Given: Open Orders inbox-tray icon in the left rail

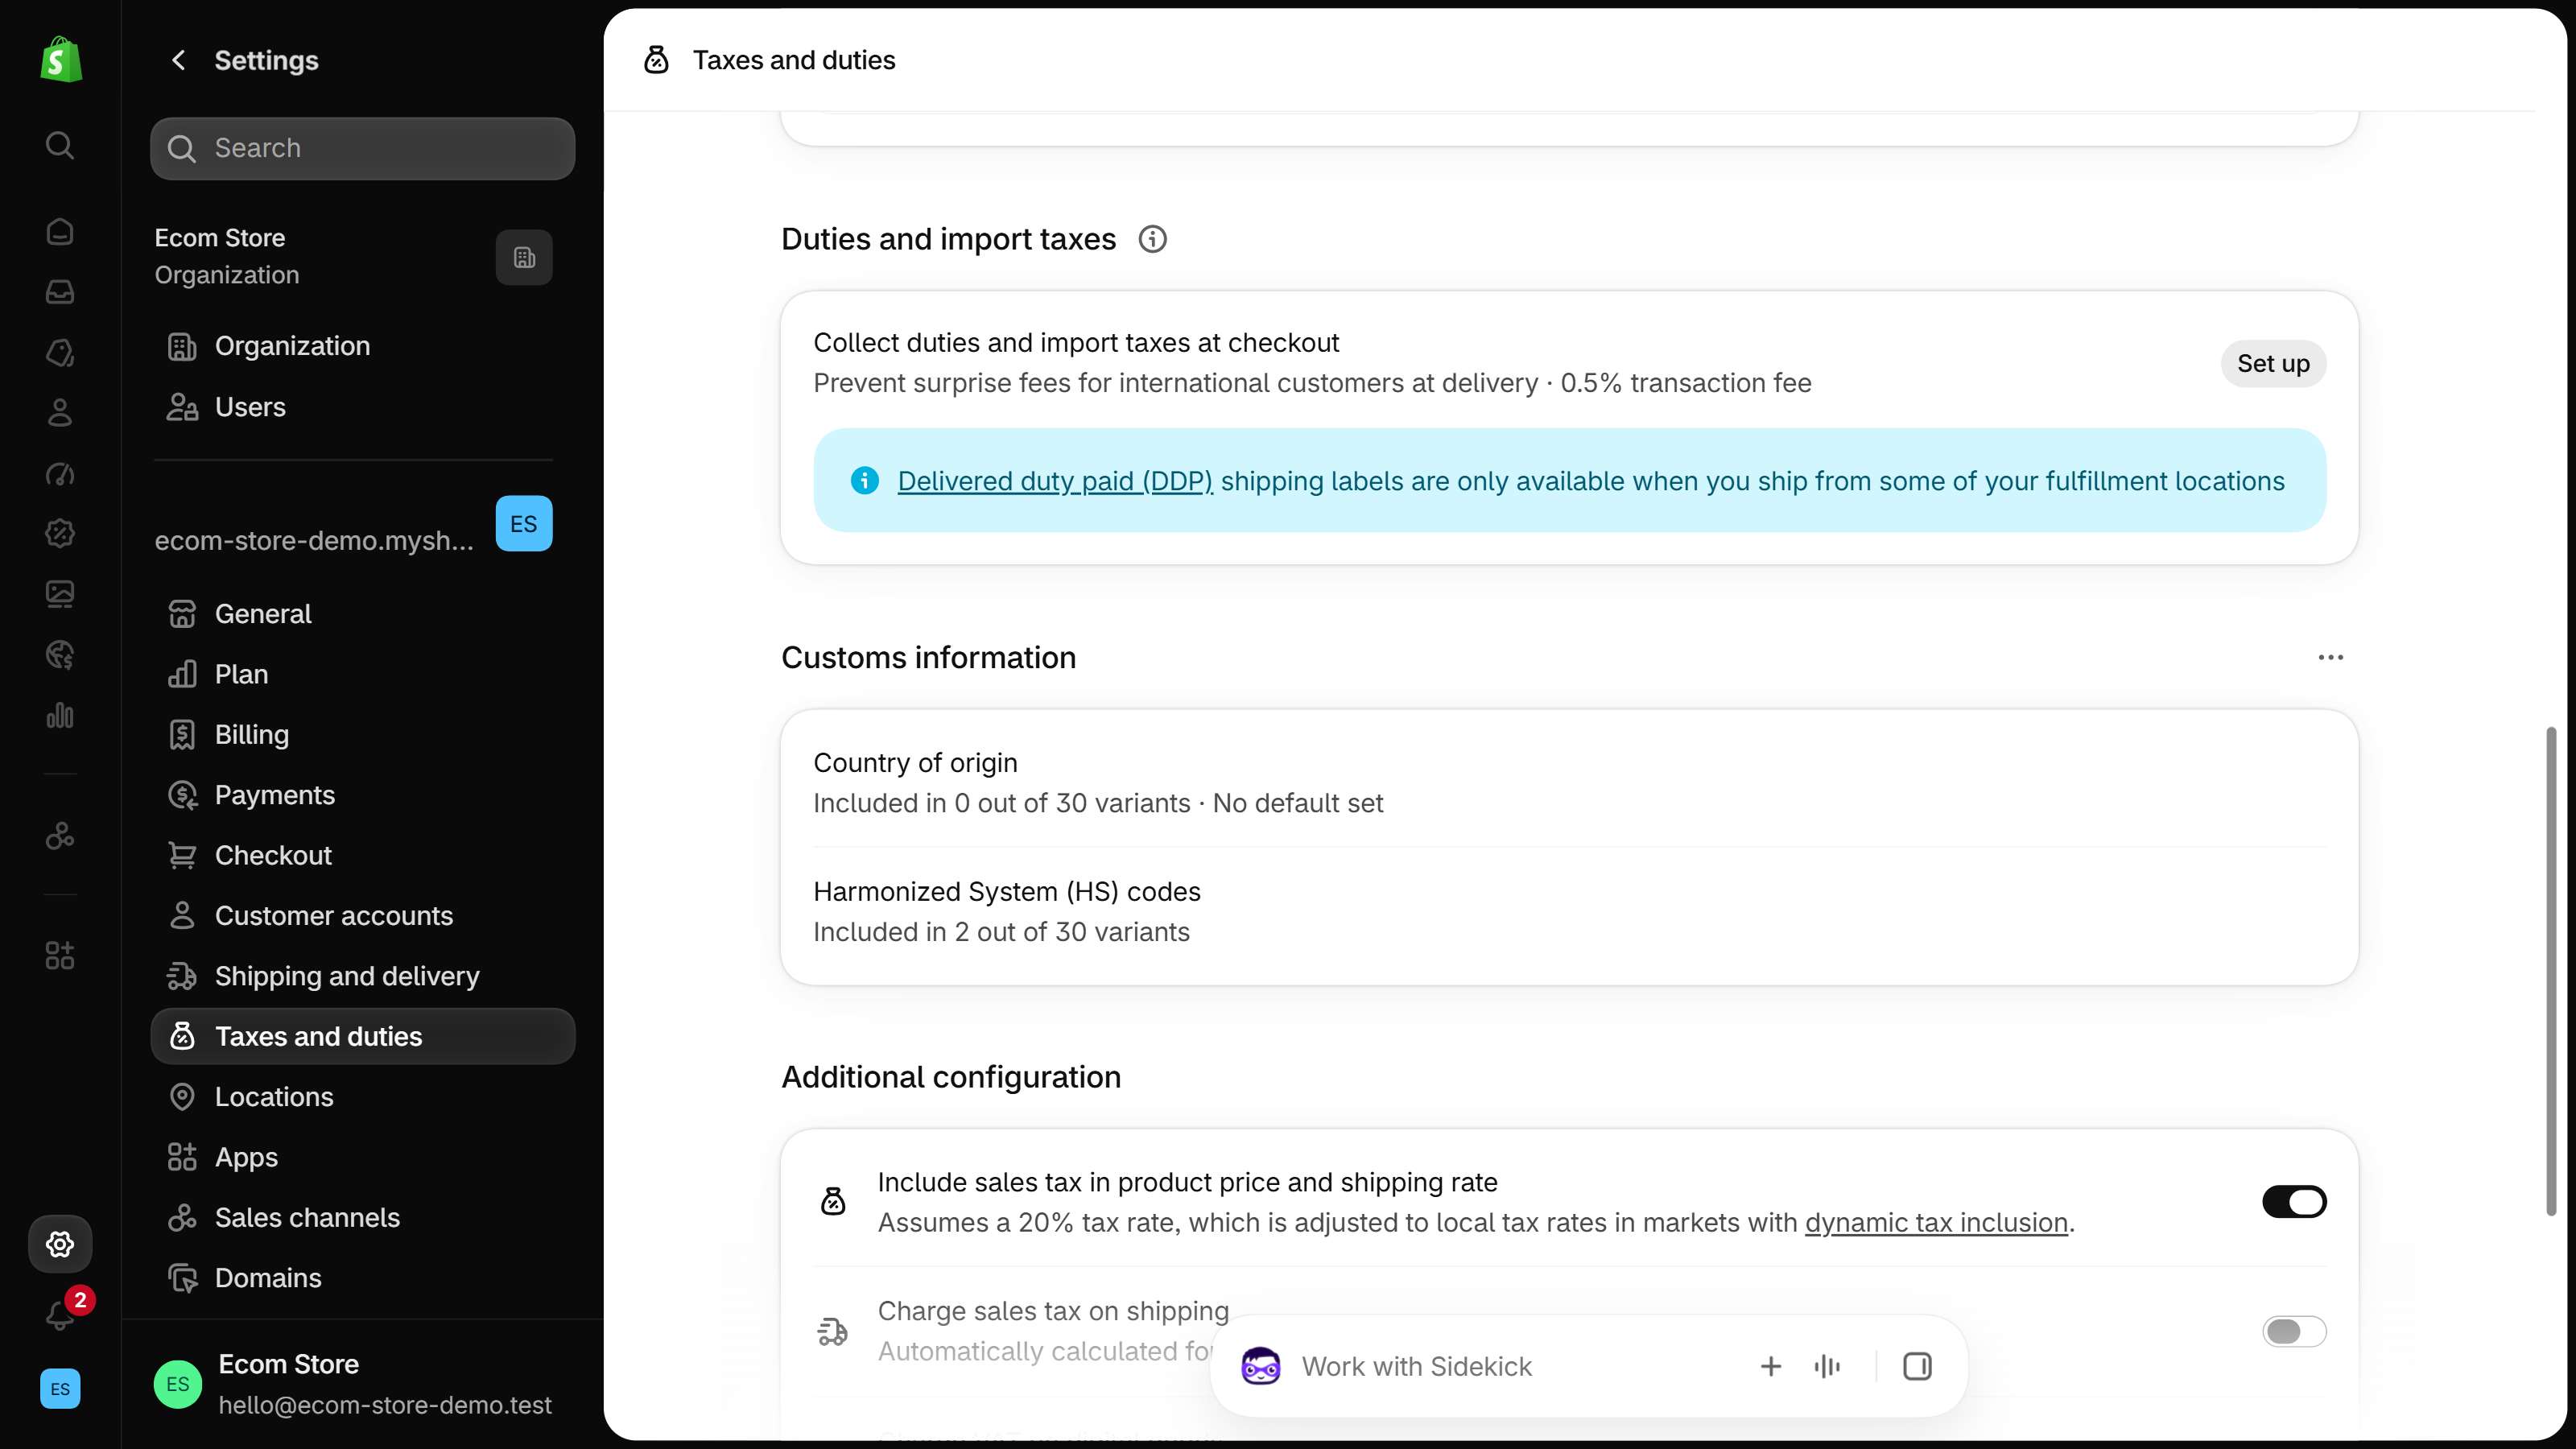Looking at the screenshot, I should coord(60,292).
